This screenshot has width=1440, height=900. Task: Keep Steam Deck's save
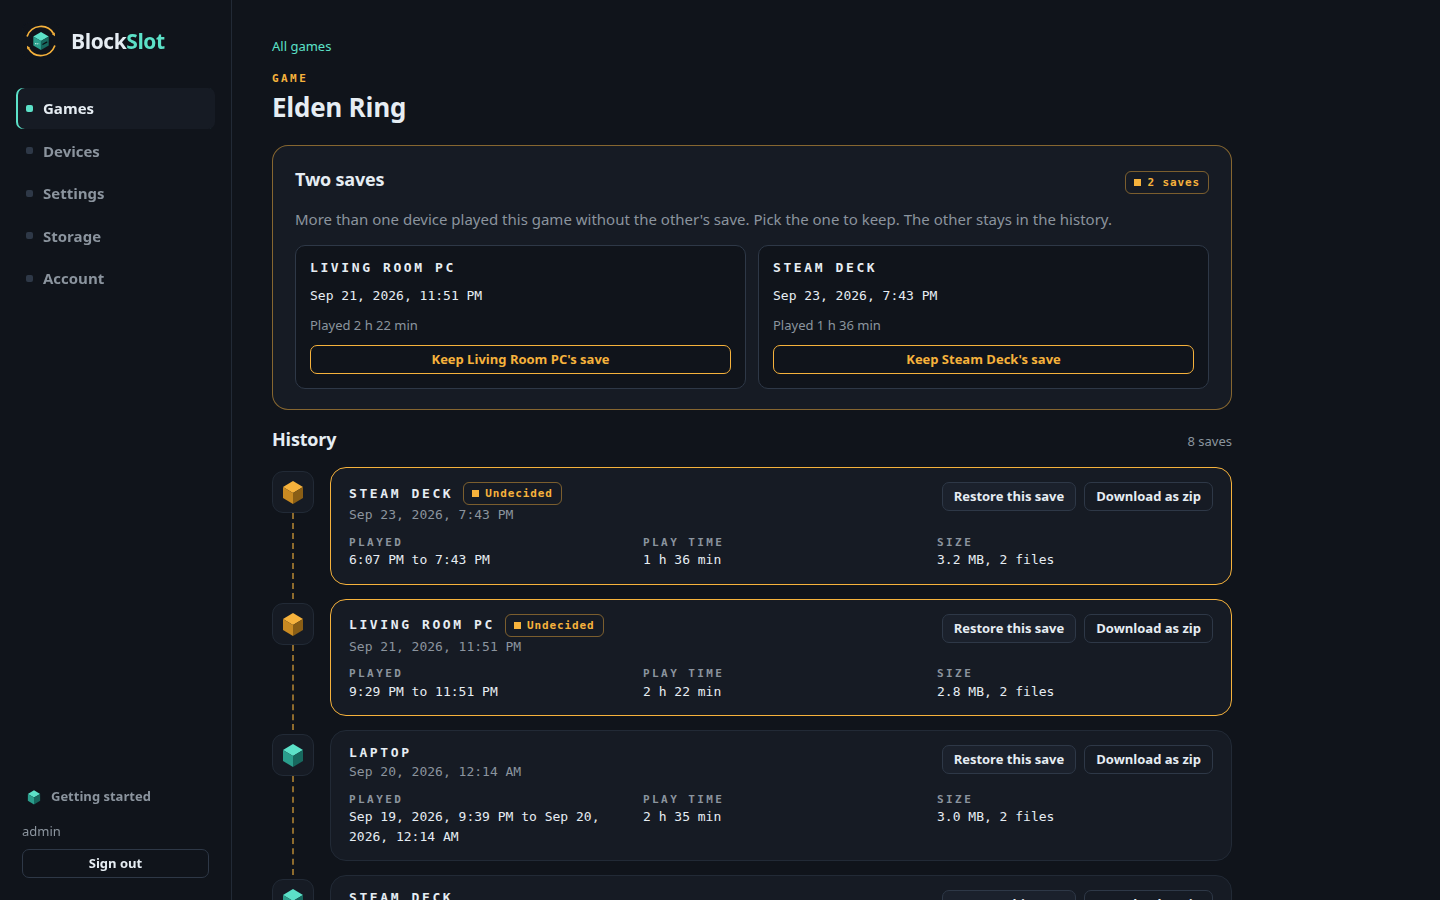983,360
